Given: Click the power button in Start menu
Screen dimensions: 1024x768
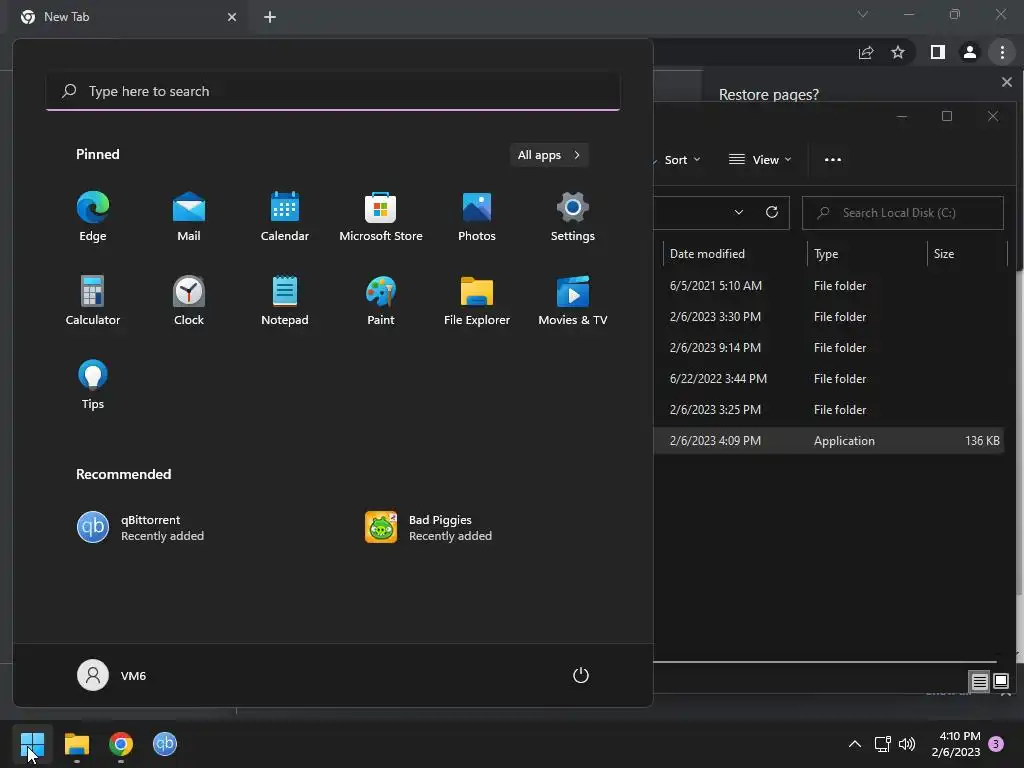Looking at the screenshot, I should point(581,675).
